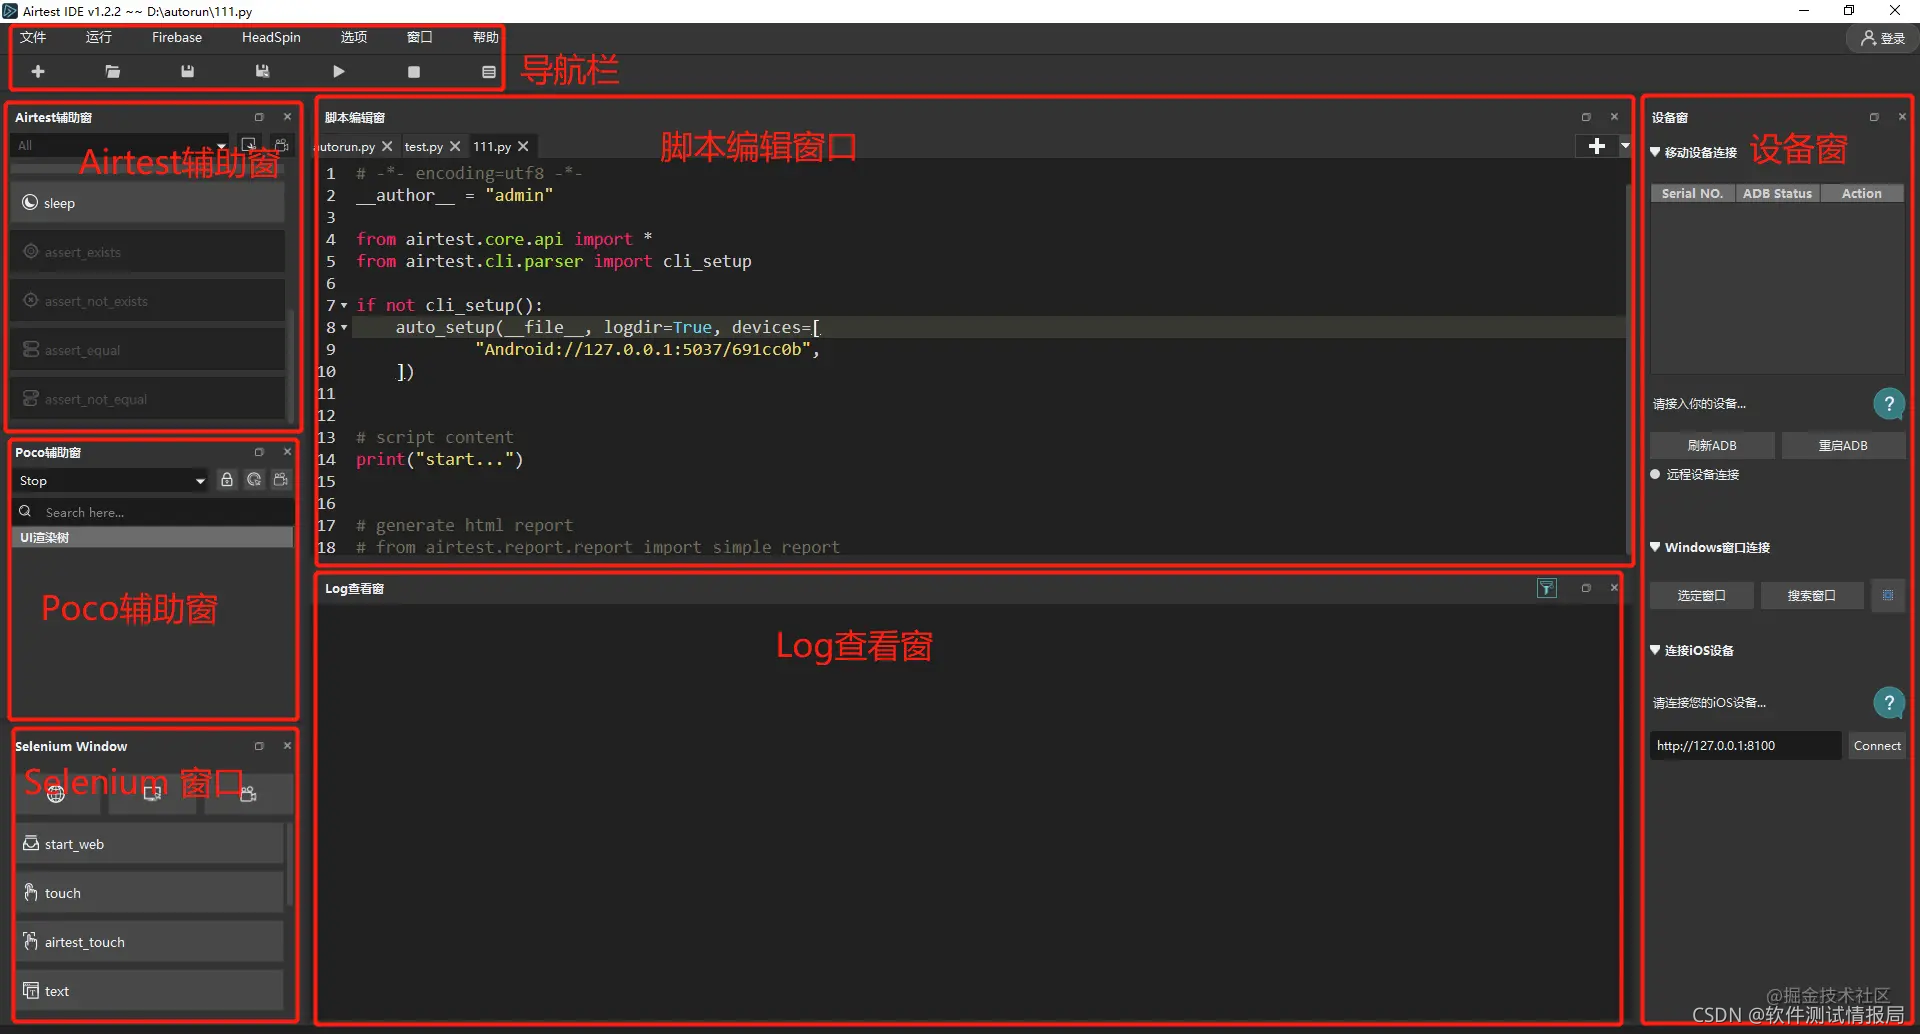The height and width of the screenshot is (1034, 1920).
Task: Click the 选定窗口 button
Action: pos(1701,595)
